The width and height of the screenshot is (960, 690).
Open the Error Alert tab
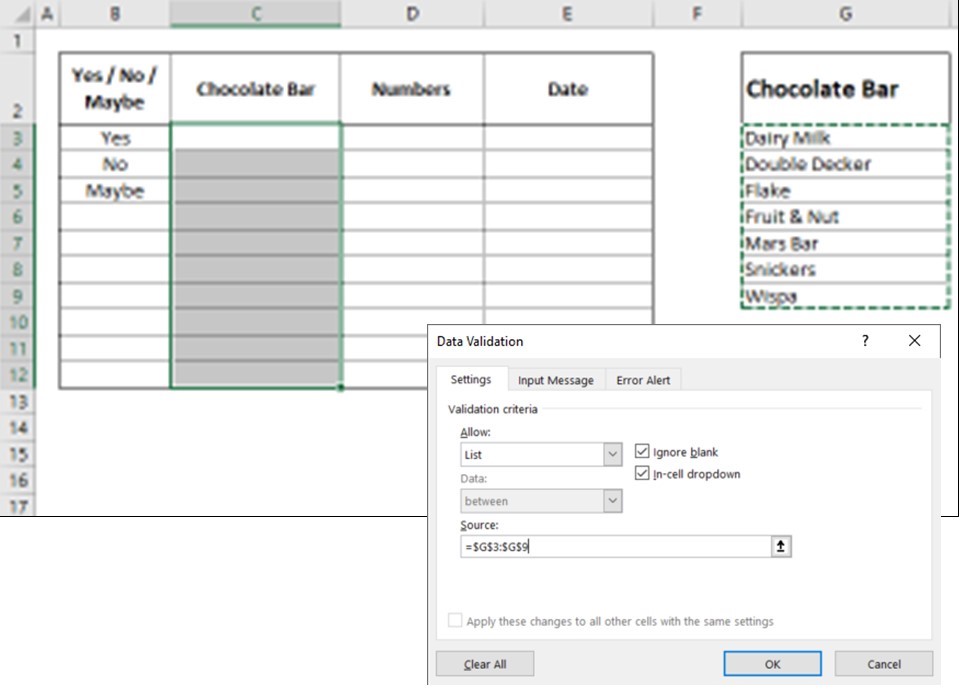(643, 380)
